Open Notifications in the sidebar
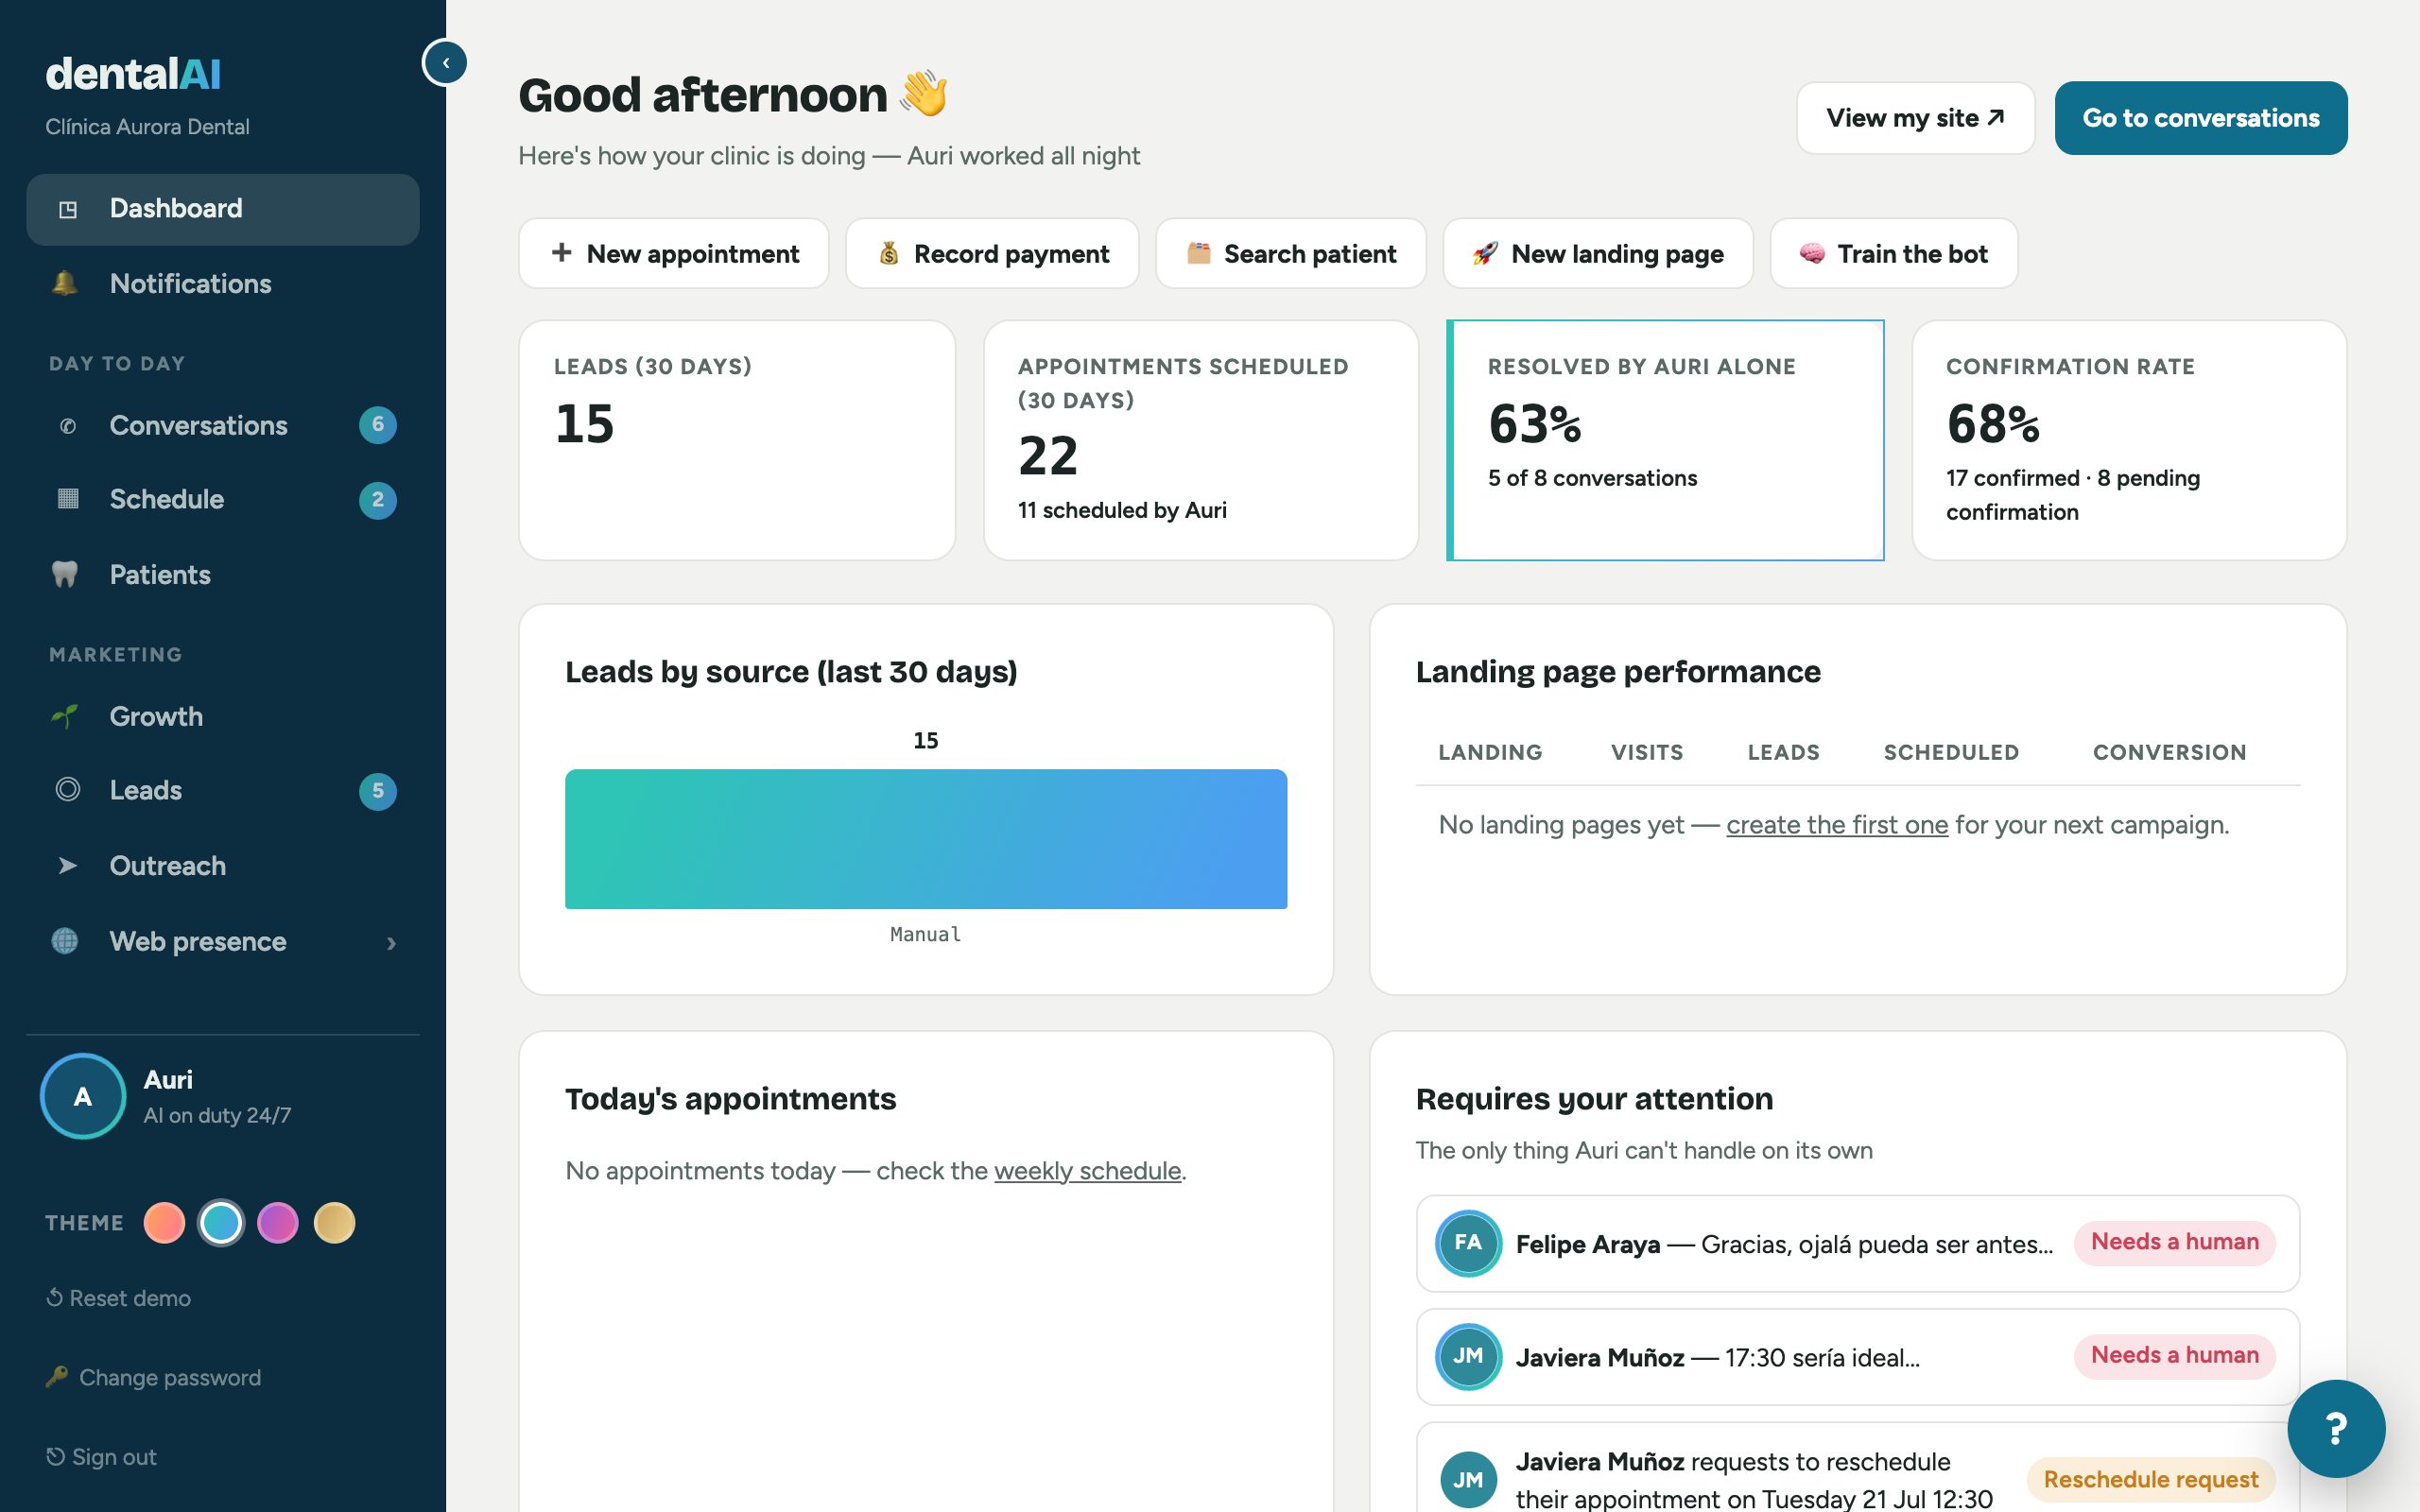This screenshot has height=1512, width=2420. click(222, 284)
